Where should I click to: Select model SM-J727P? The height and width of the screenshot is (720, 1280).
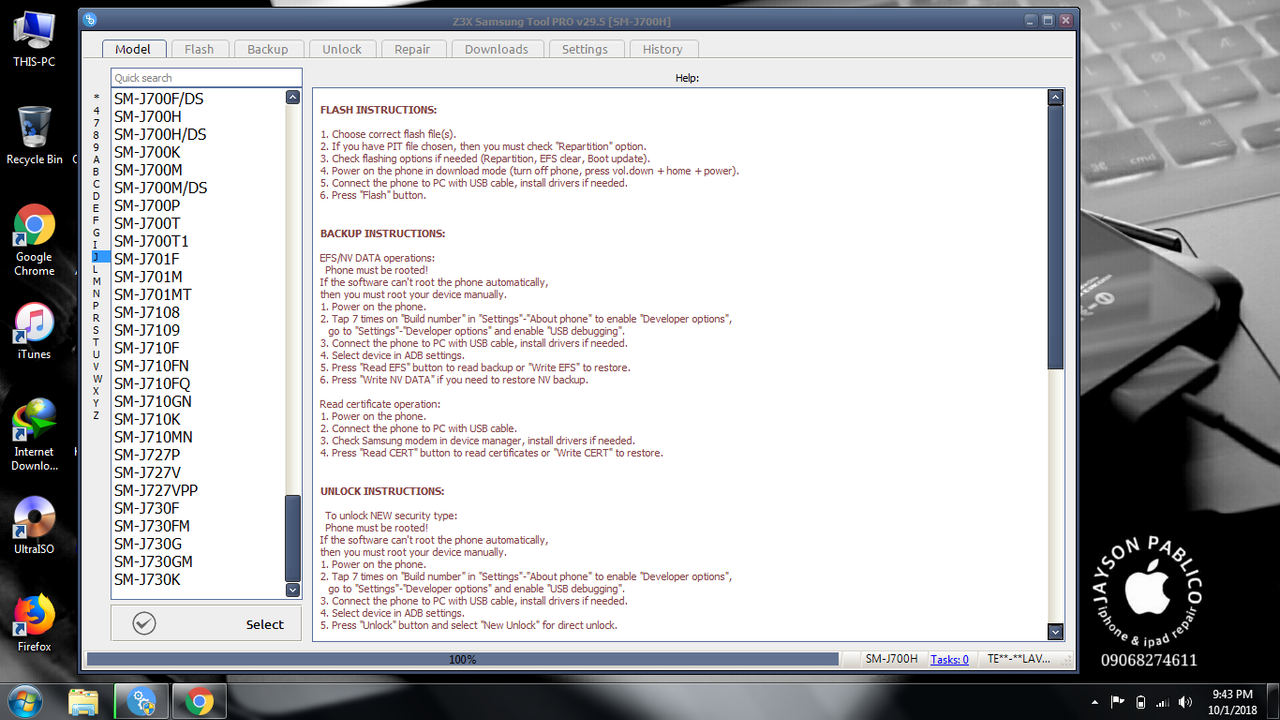tap(147, 455)
